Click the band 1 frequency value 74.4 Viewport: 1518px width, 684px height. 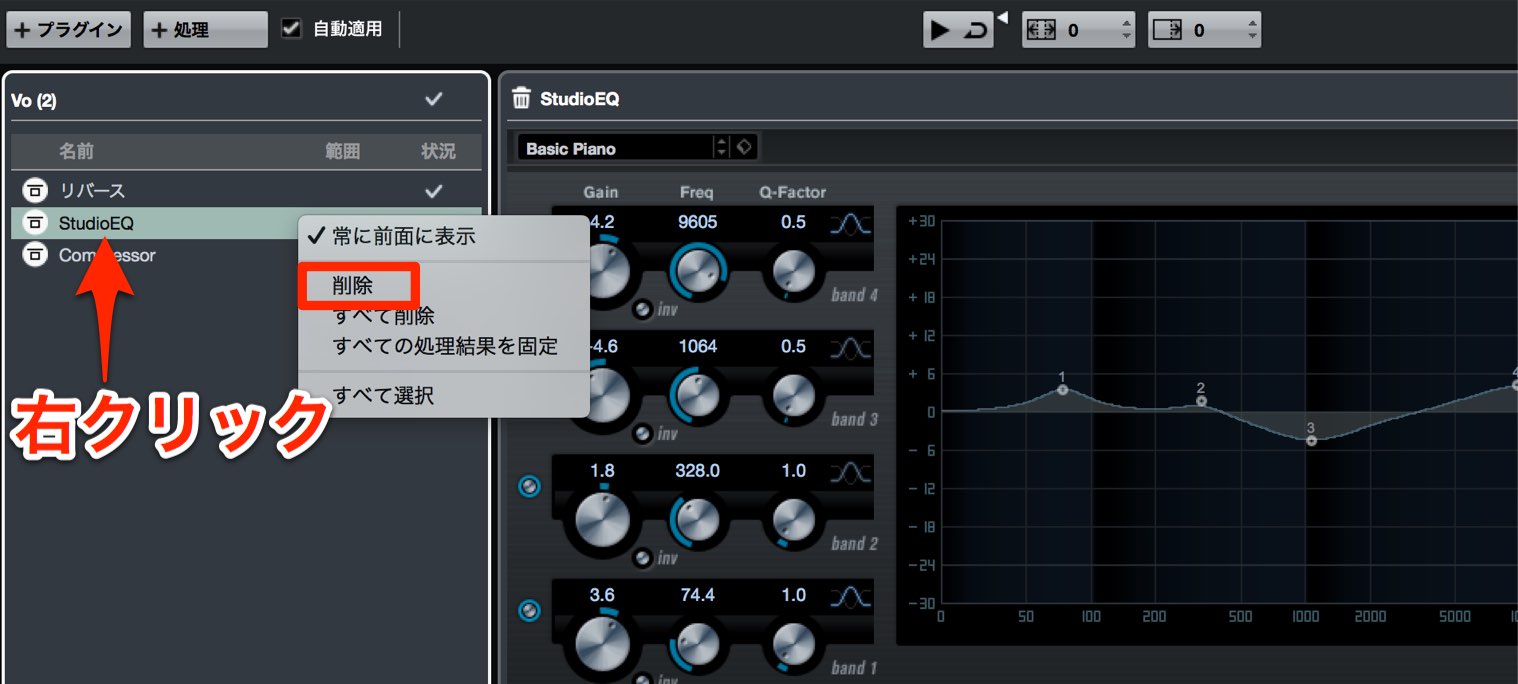[x=697, y=594]
